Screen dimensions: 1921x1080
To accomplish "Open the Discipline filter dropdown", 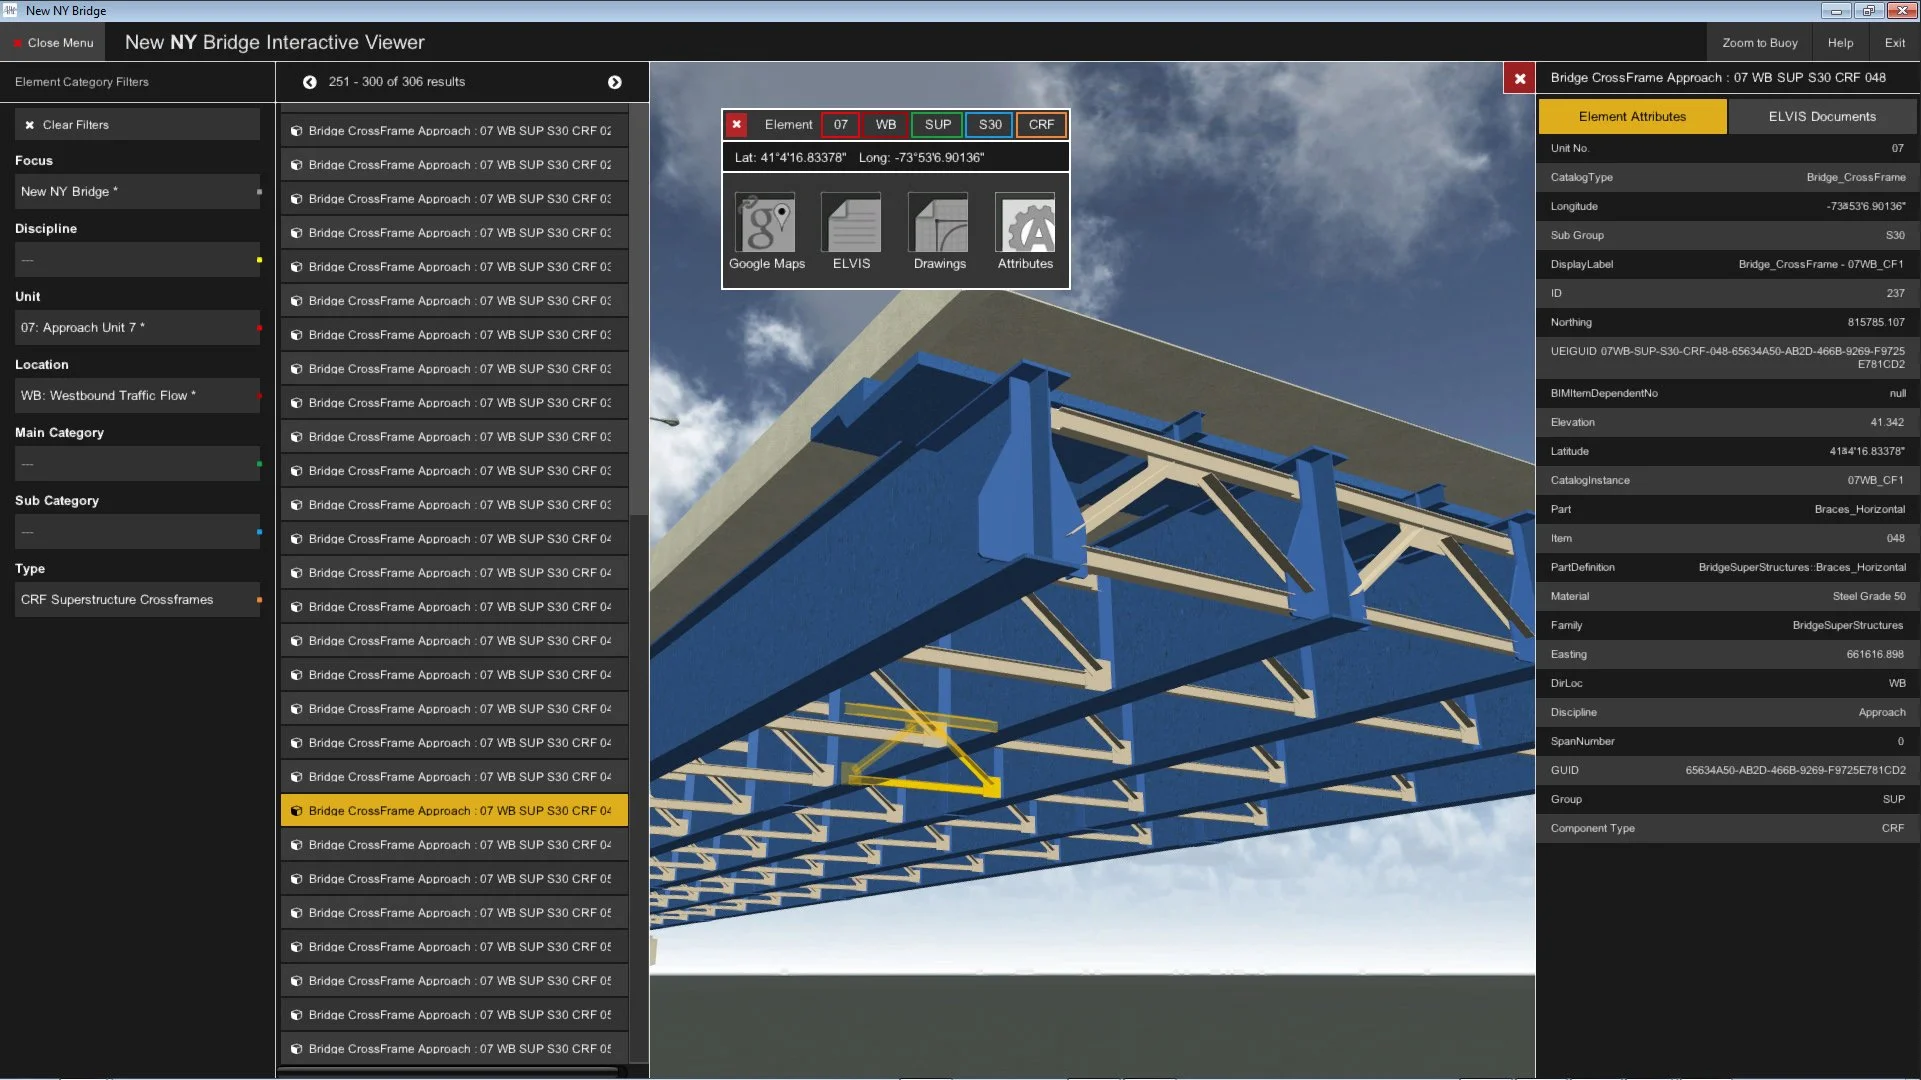I will tap(137, 260).
